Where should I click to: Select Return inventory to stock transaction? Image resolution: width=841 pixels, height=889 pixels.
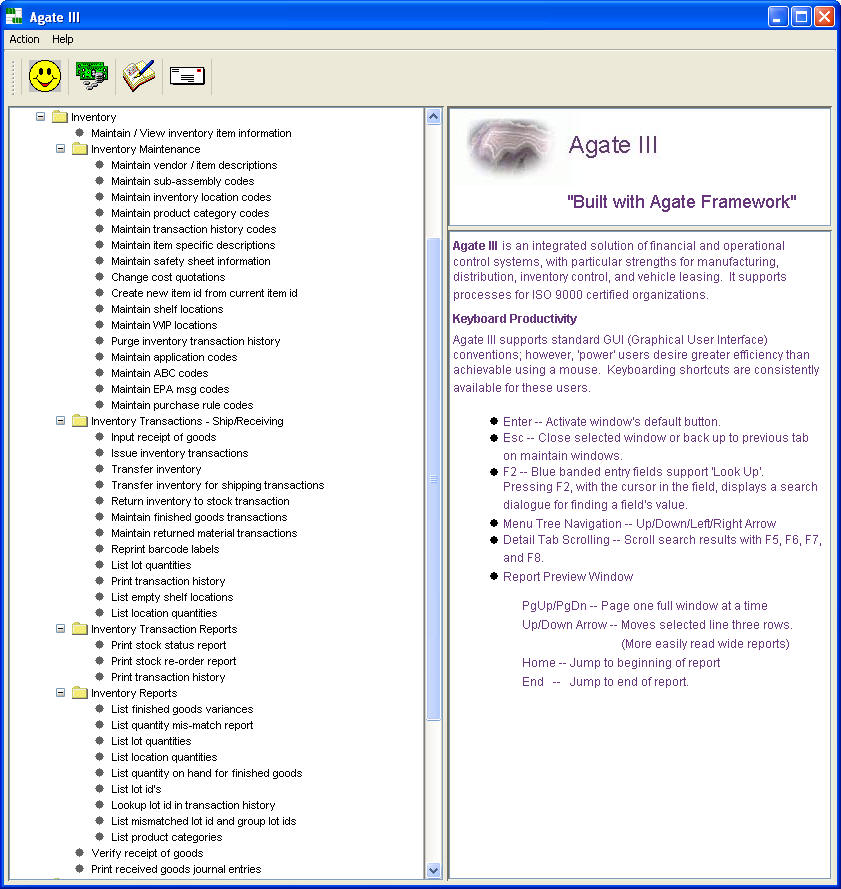(200, 501)
